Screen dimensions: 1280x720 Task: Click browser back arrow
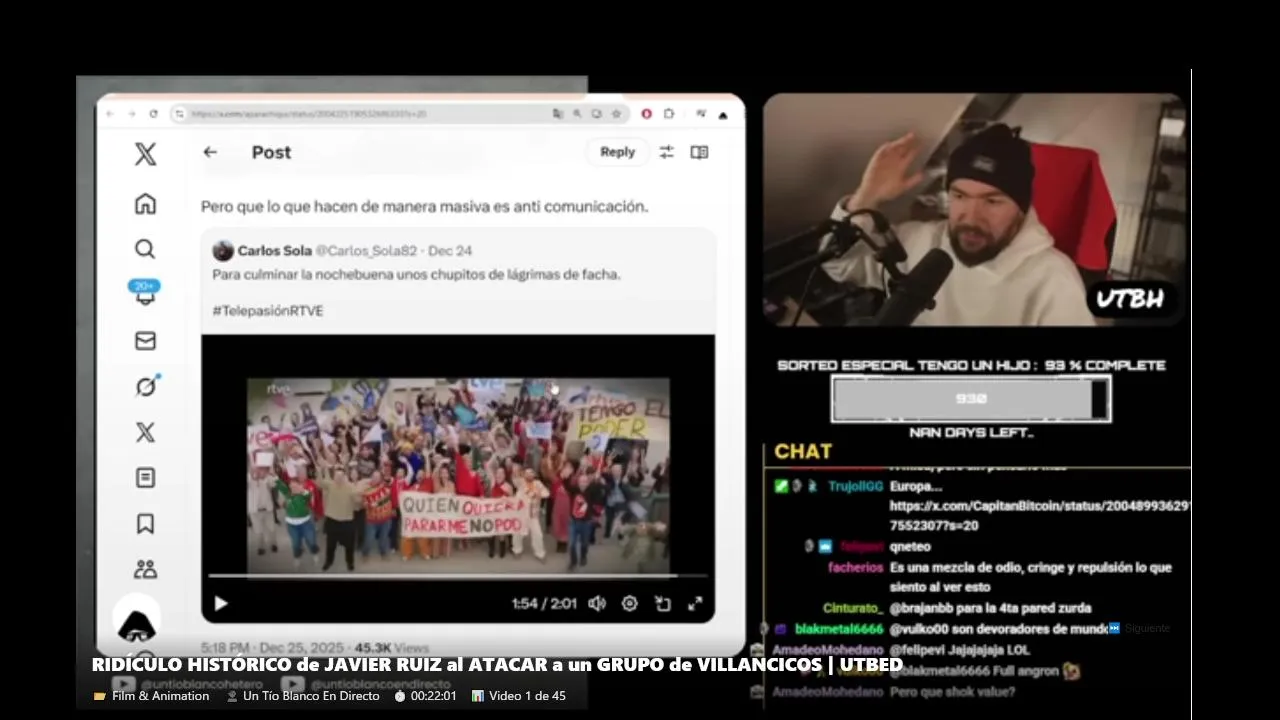tap(112, 114)
